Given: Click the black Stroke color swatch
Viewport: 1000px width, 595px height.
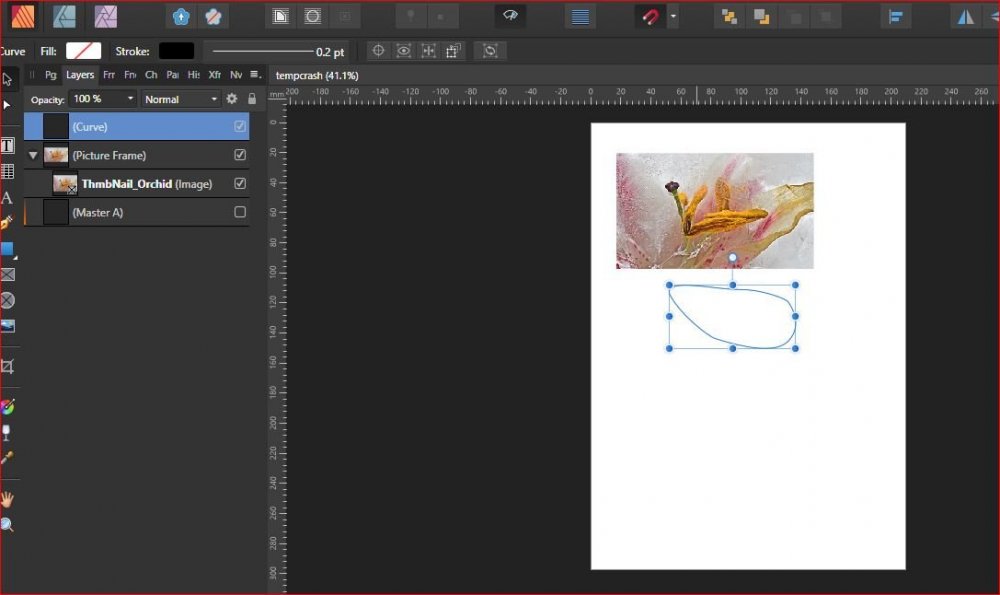Looking at the screenshot, I should click(176, 50).
